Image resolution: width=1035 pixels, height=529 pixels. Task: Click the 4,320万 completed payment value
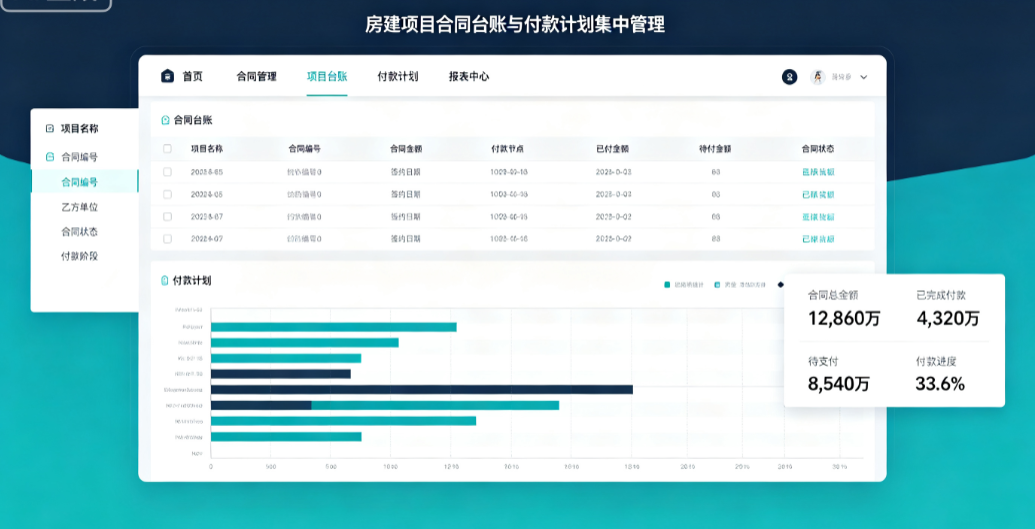pos(948,318)
